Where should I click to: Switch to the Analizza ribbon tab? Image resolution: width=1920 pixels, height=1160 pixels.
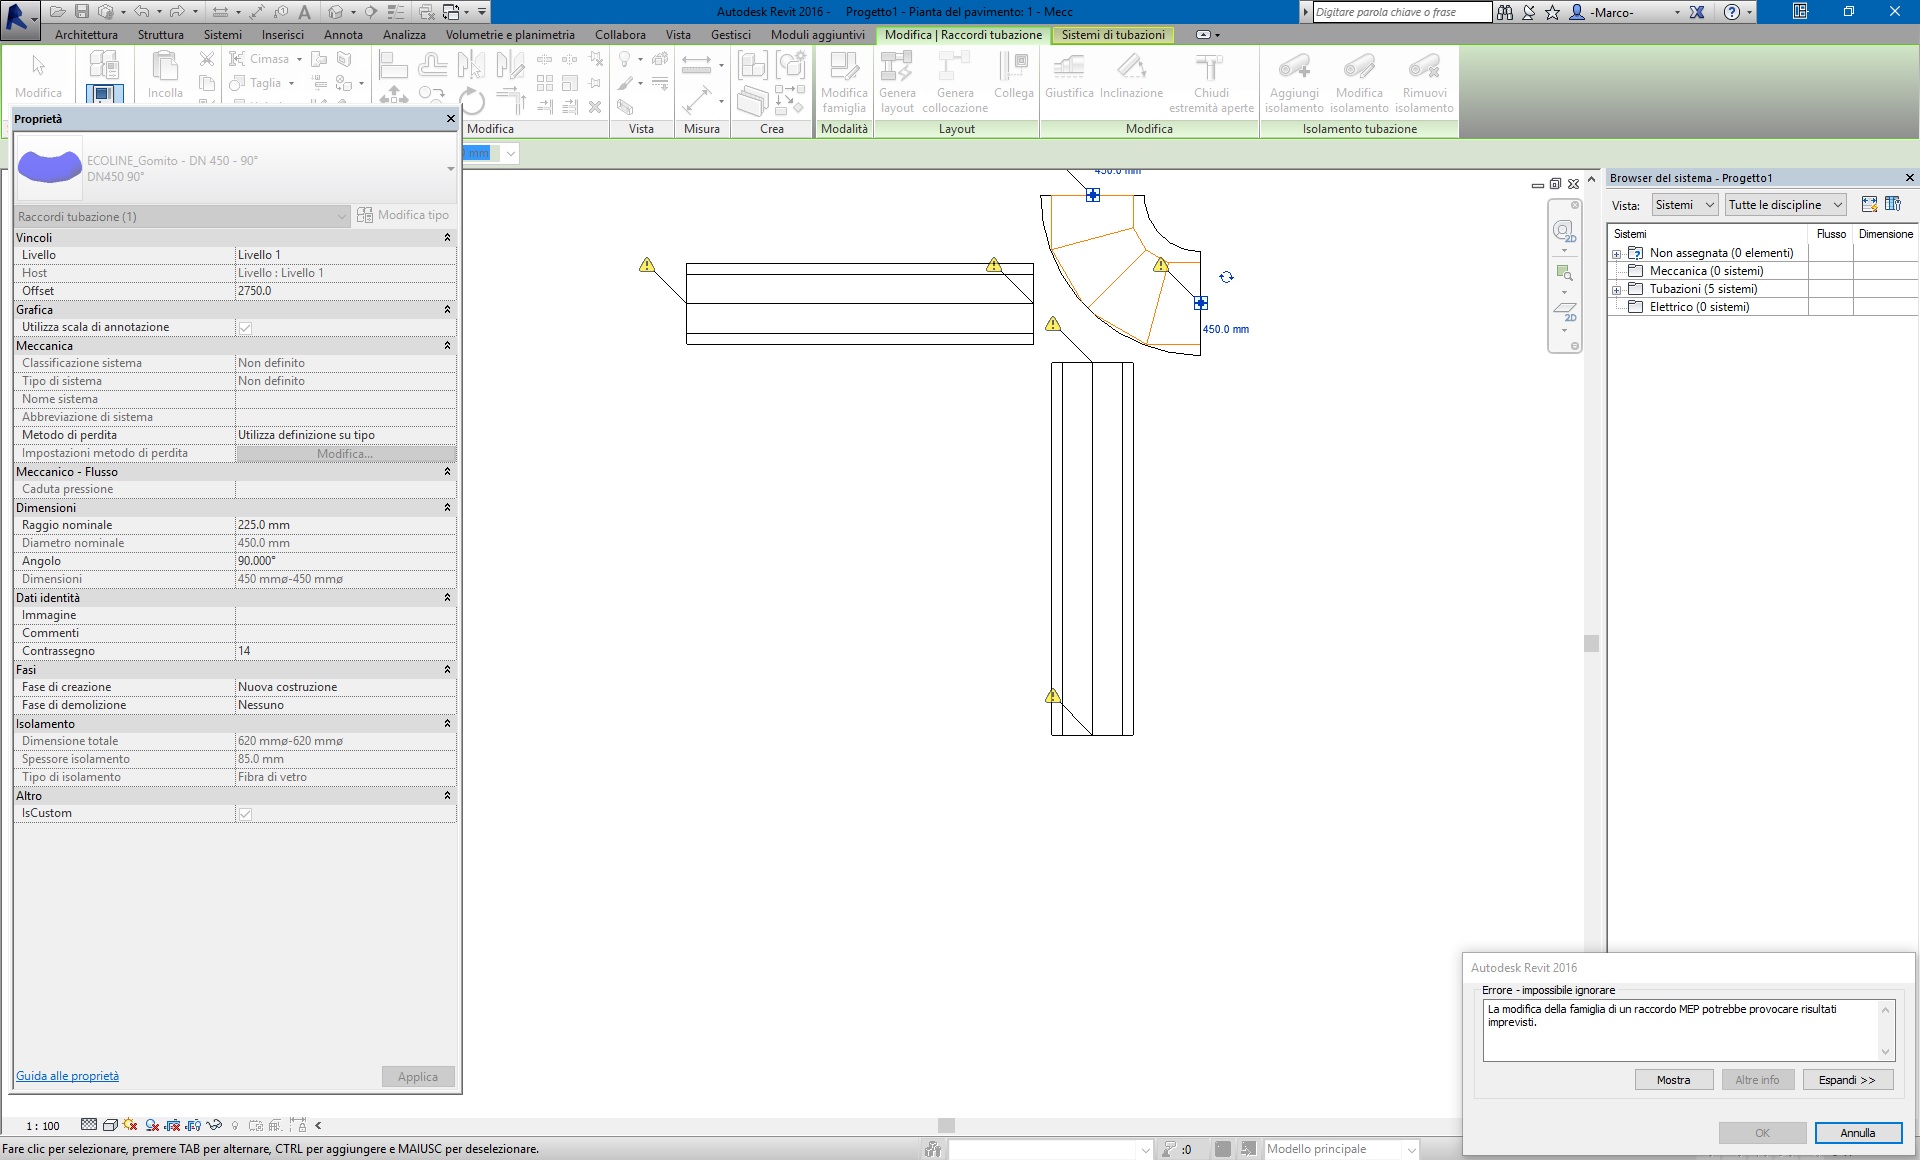[404, 35]
